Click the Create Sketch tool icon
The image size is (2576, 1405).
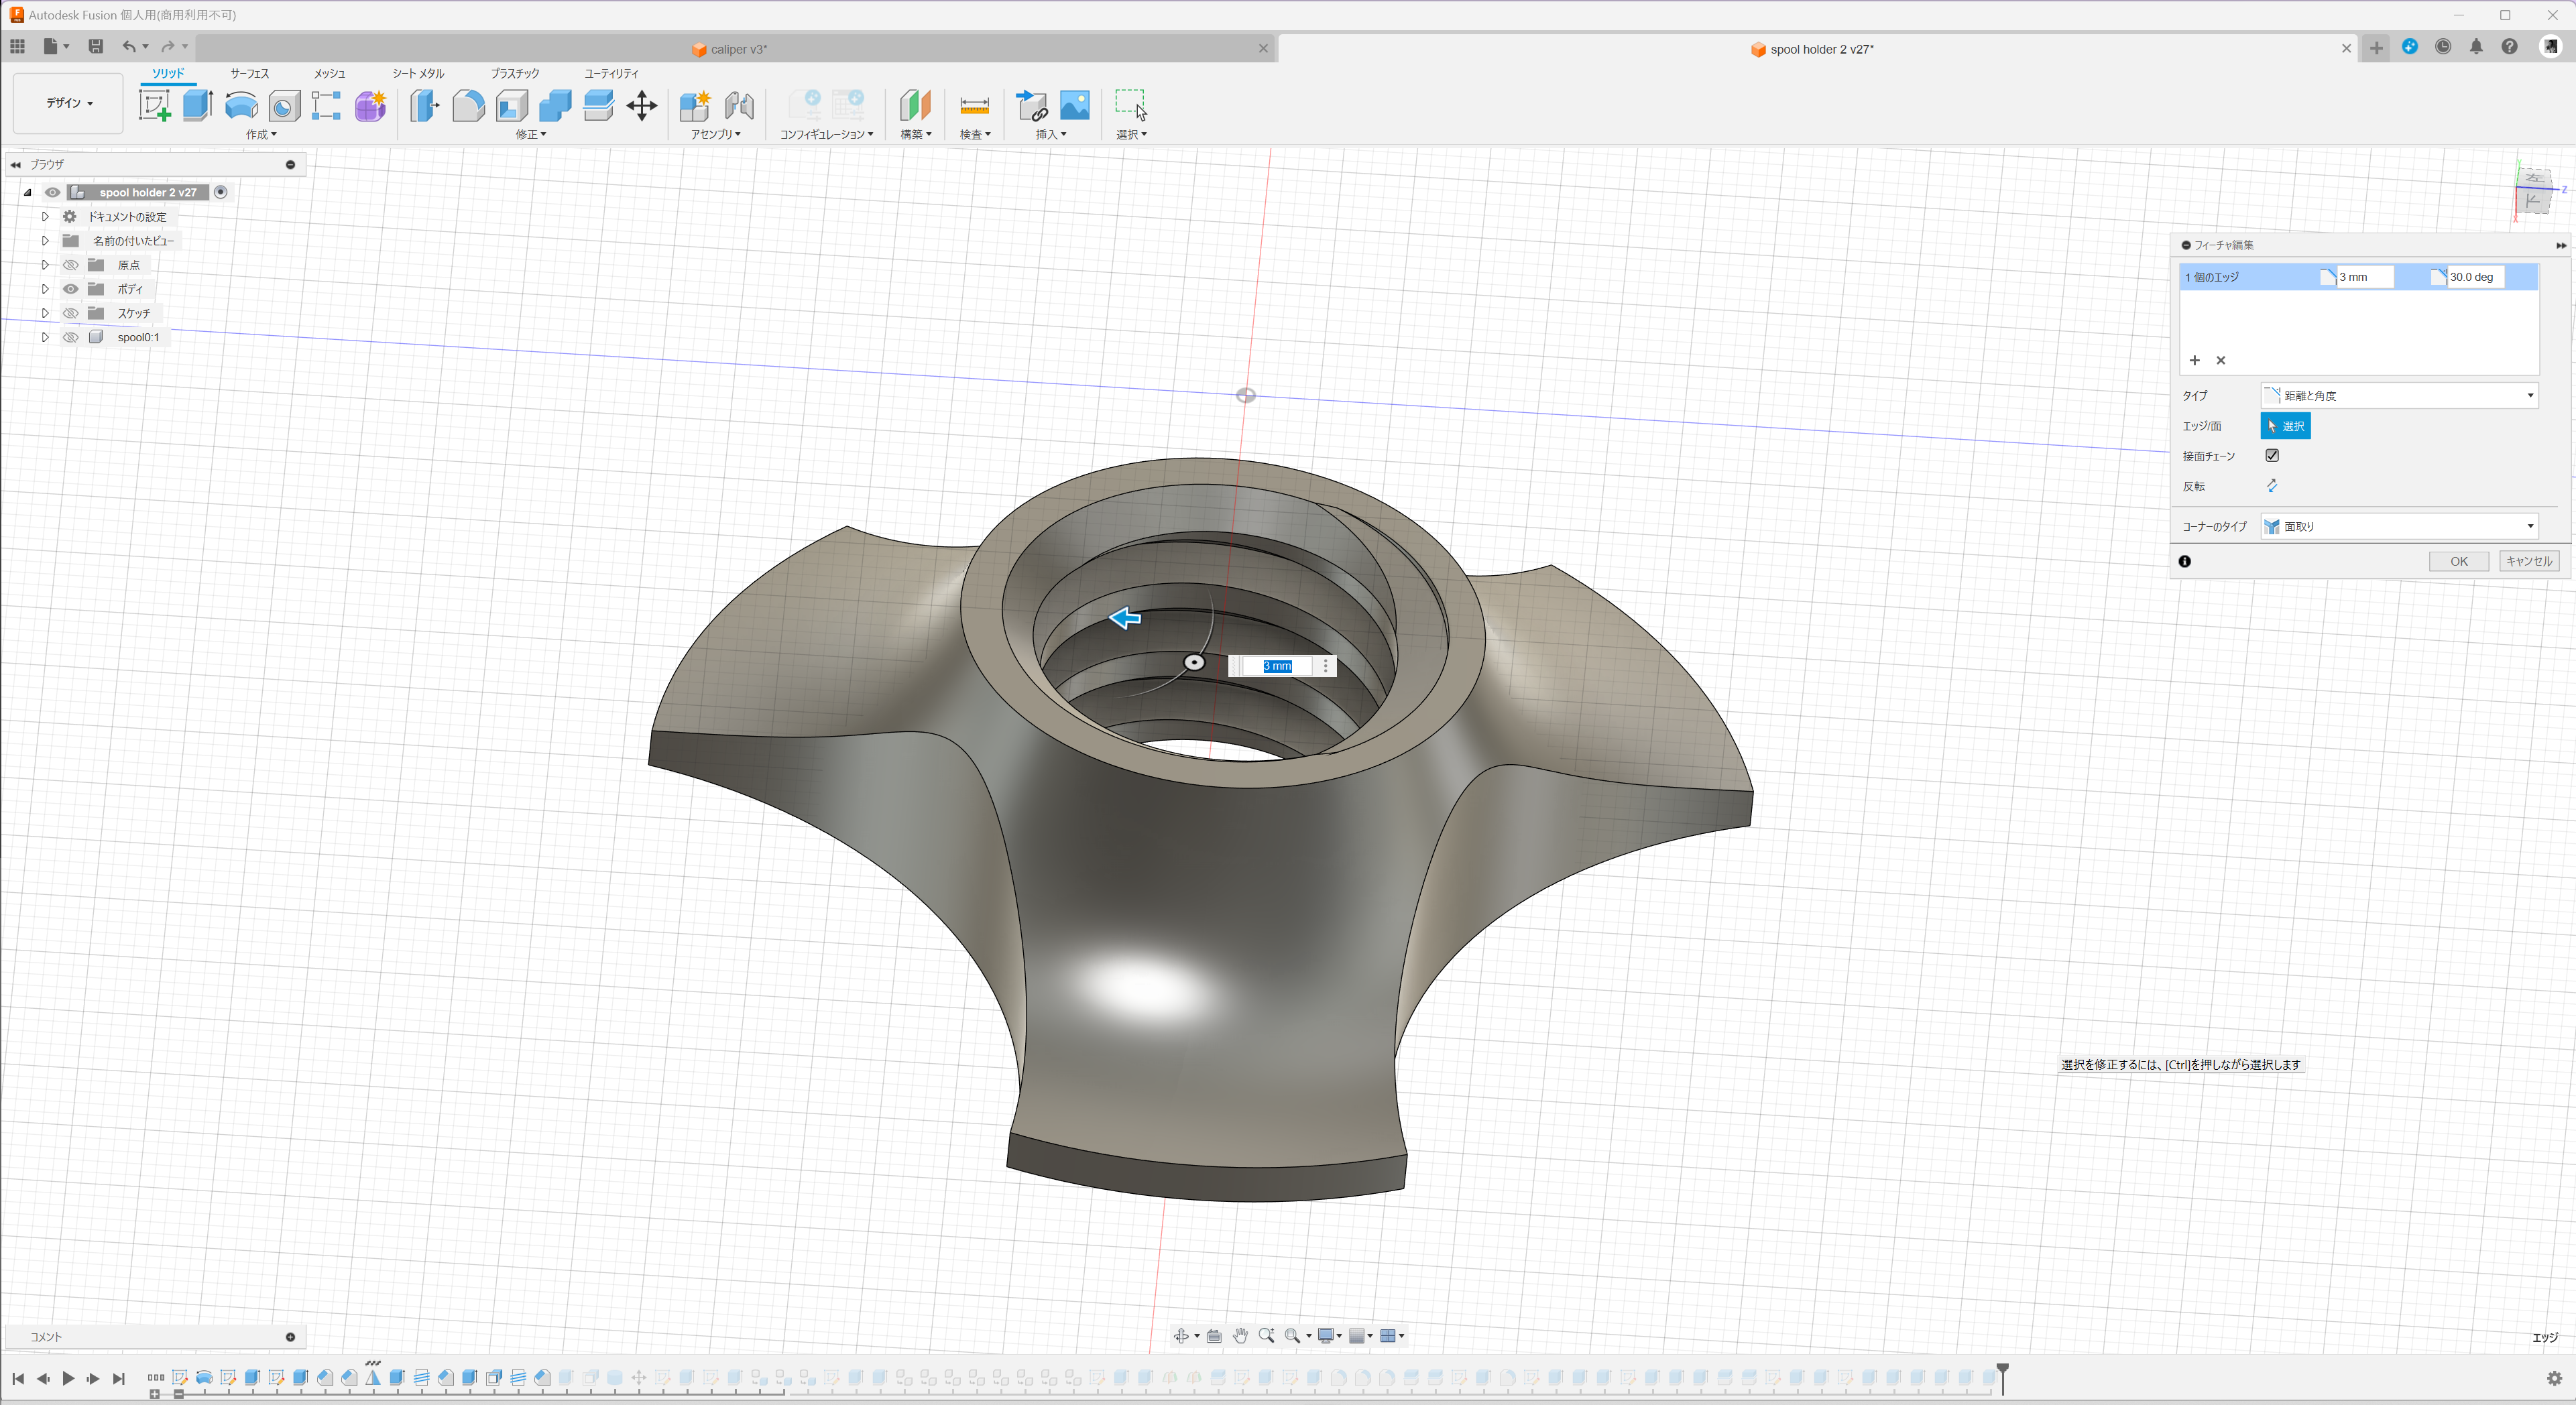[154, 105]
